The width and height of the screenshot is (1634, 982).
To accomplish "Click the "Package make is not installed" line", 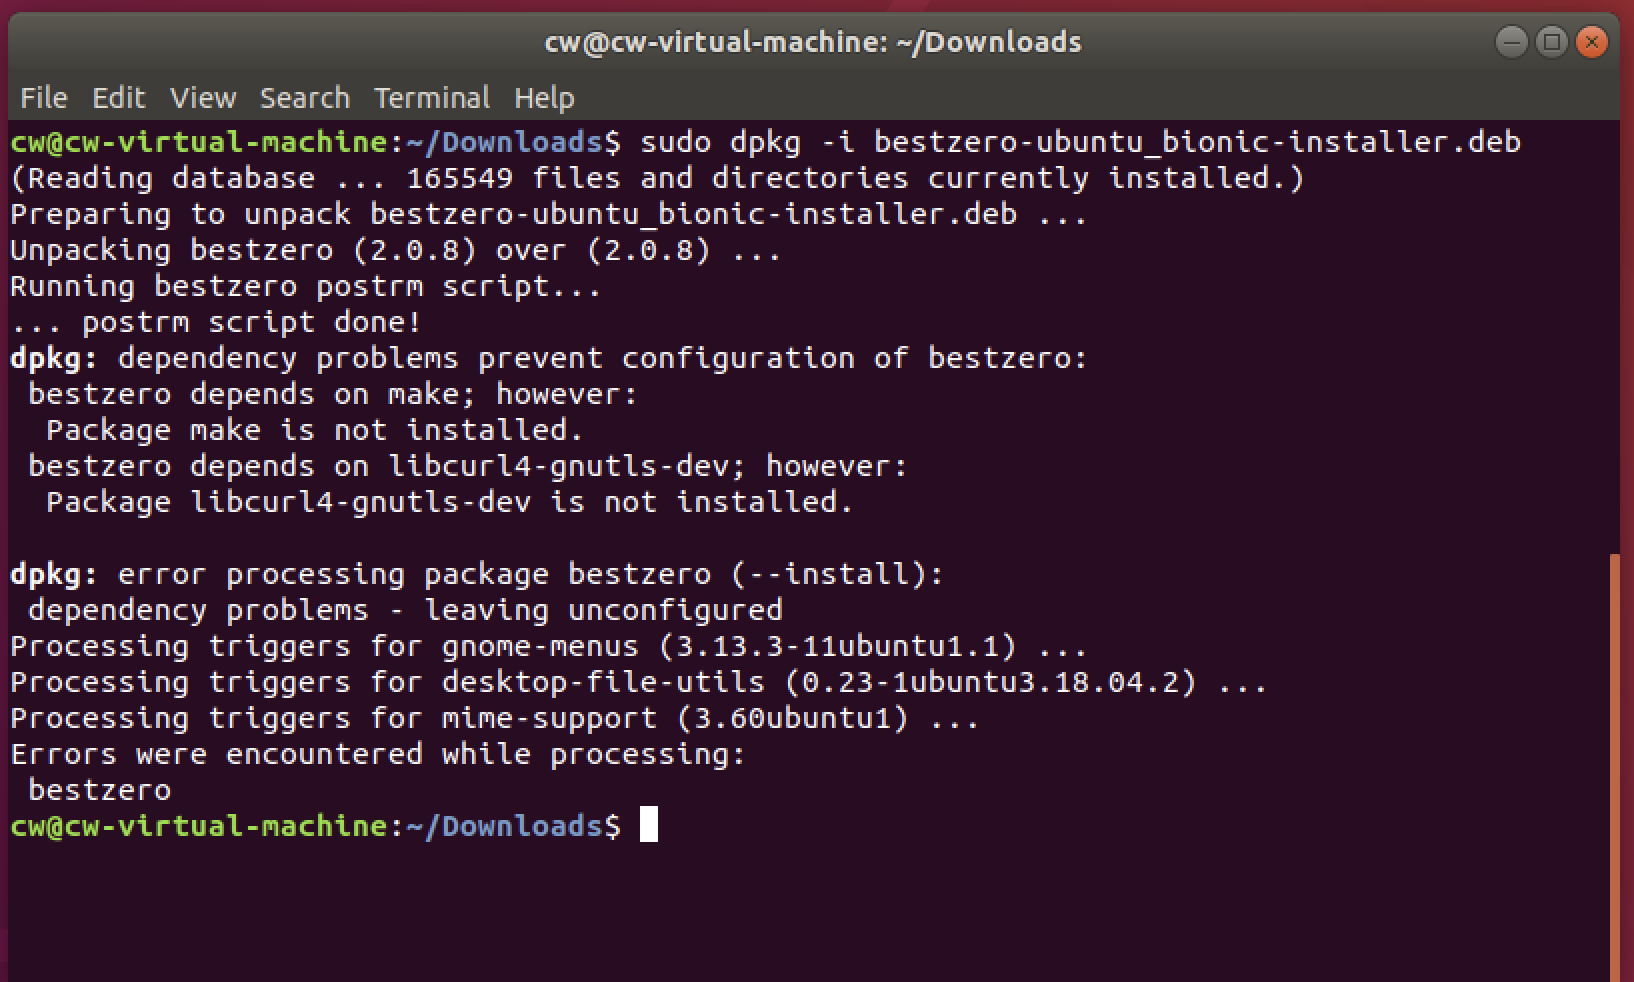I will pyautogui.click(x=314, y=430).
